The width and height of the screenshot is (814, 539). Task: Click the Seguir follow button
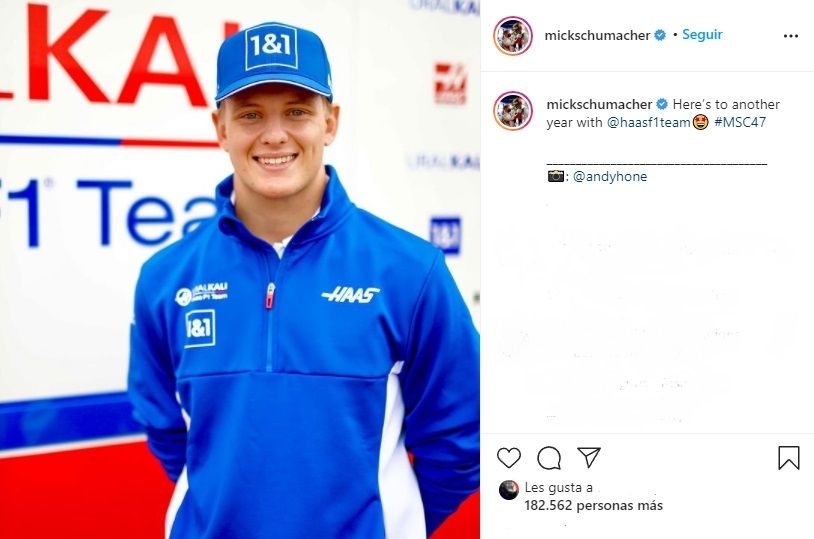pos(702,34)
